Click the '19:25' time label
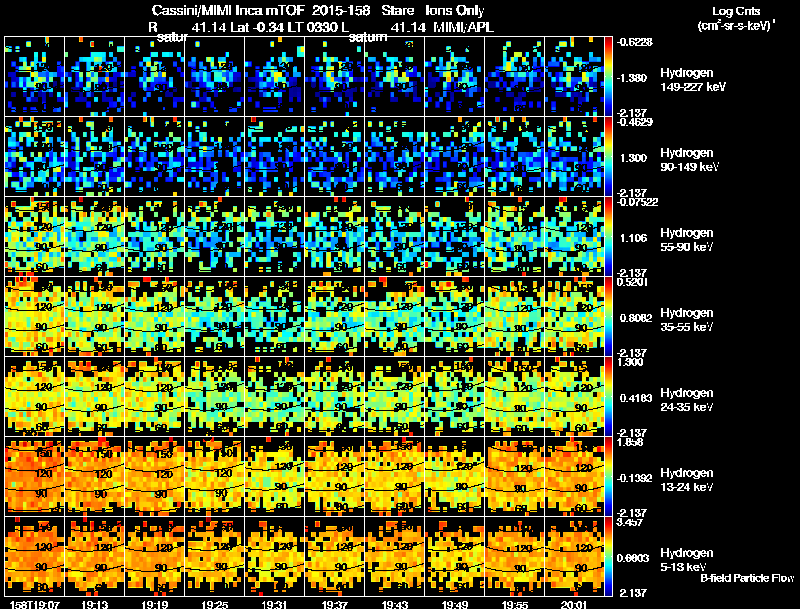Screen dimensions: 800x609 (214, 604)
